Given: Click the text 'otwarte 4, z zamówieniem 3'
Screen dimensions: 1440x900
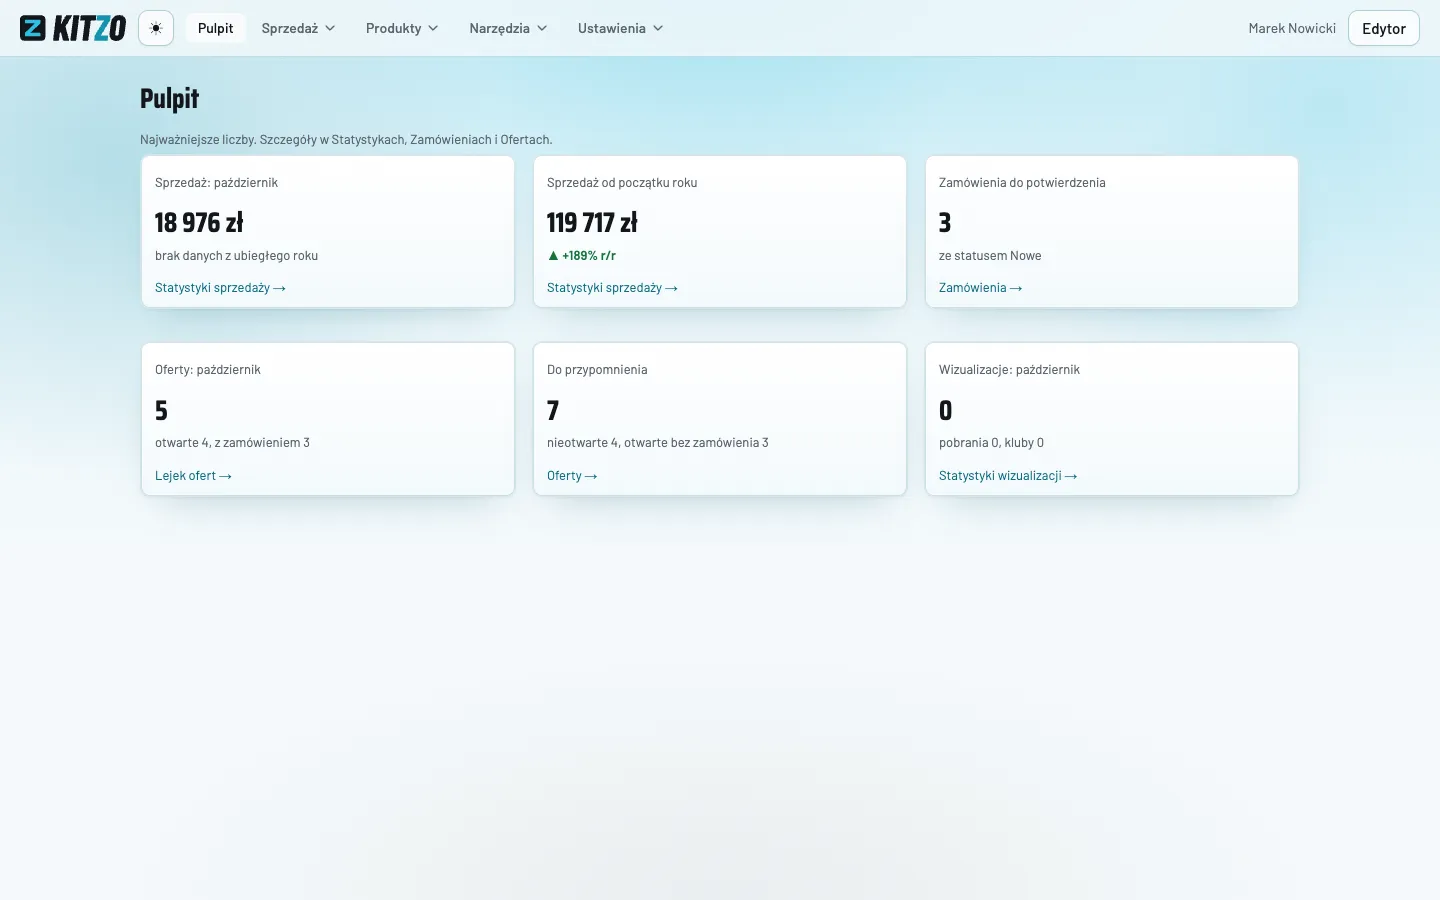Looking at the screenshot, I should [x=232, y=443].
